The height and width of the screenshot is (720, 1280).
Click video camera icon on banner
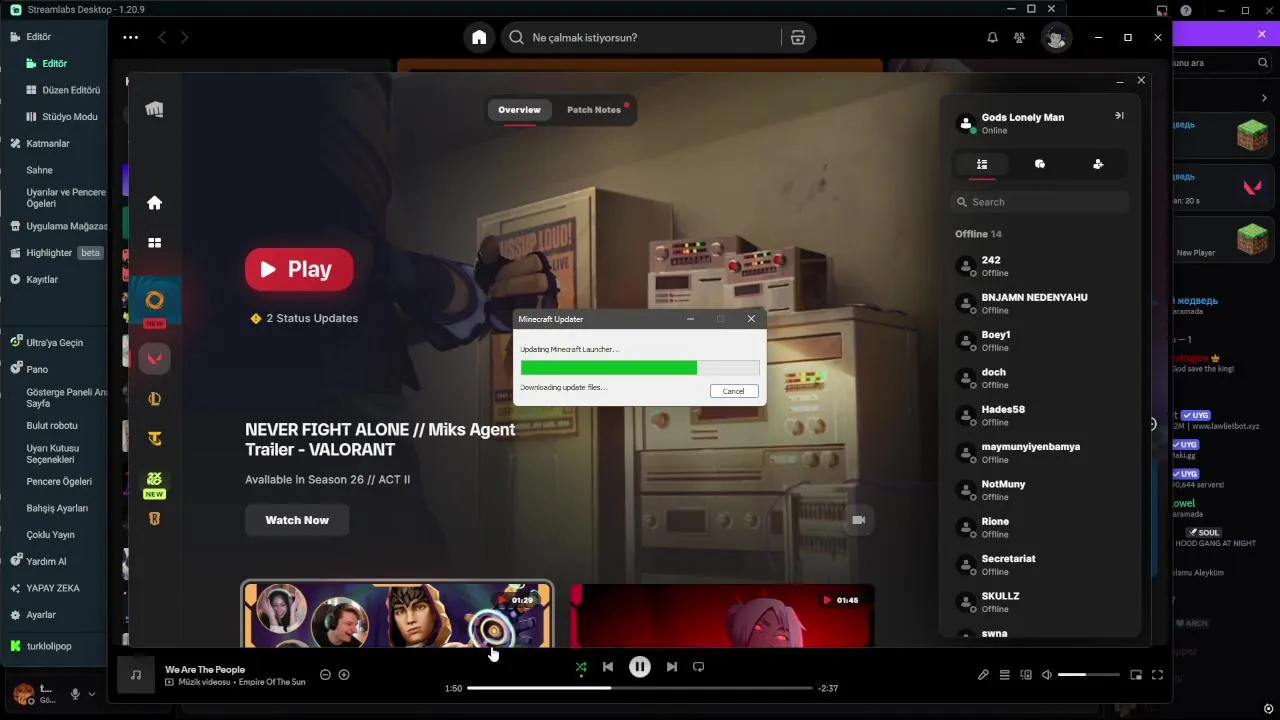point(857,520)
